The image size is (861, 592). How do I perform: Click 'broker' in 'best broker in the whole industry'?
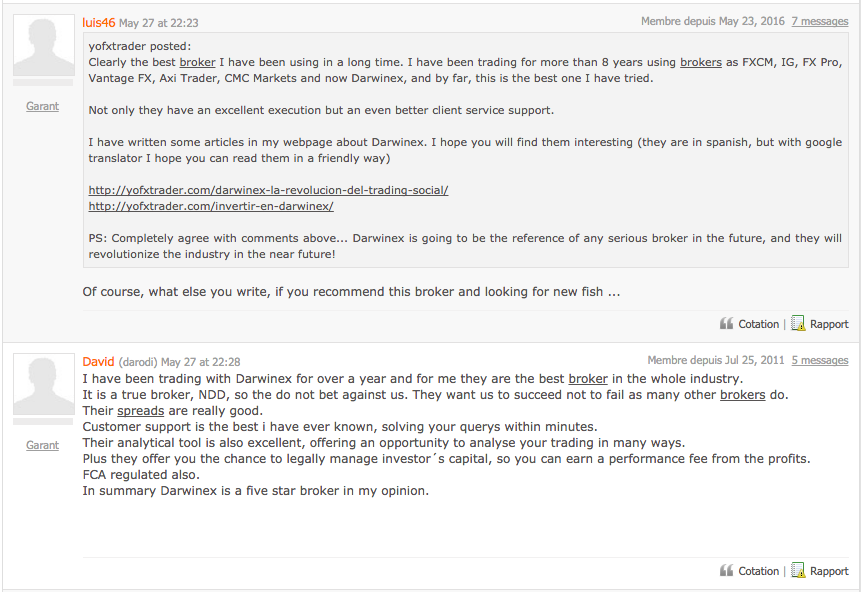coord(588,379)
